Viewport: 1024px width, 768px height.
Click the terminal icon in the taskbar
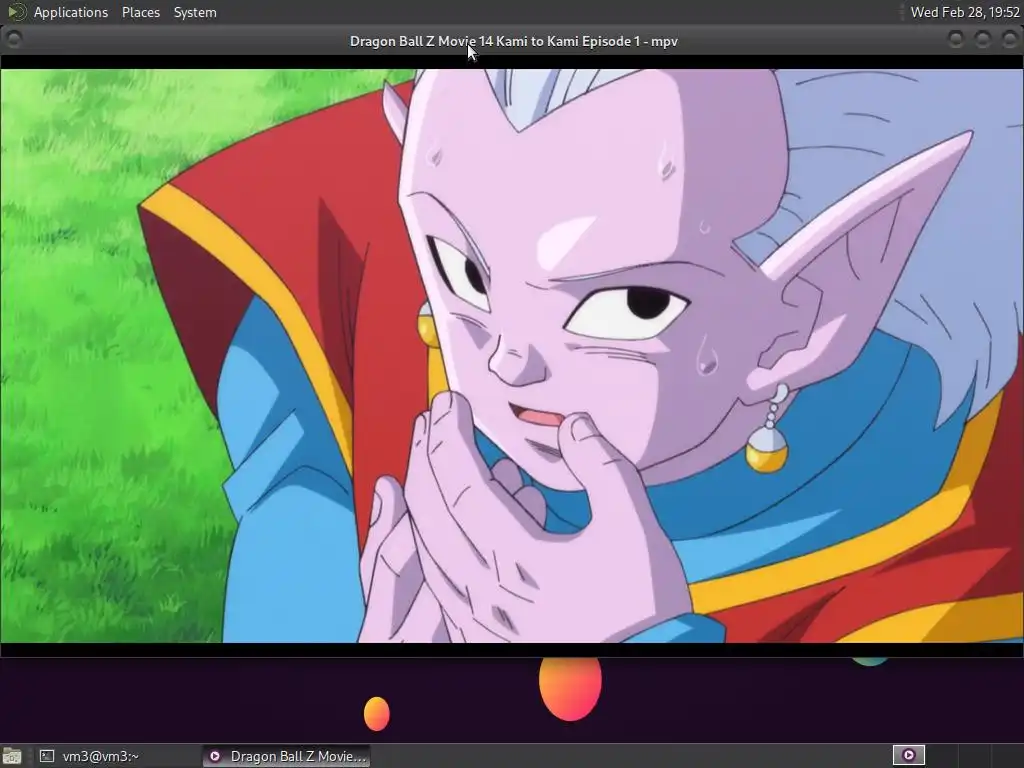click(46, 756)
